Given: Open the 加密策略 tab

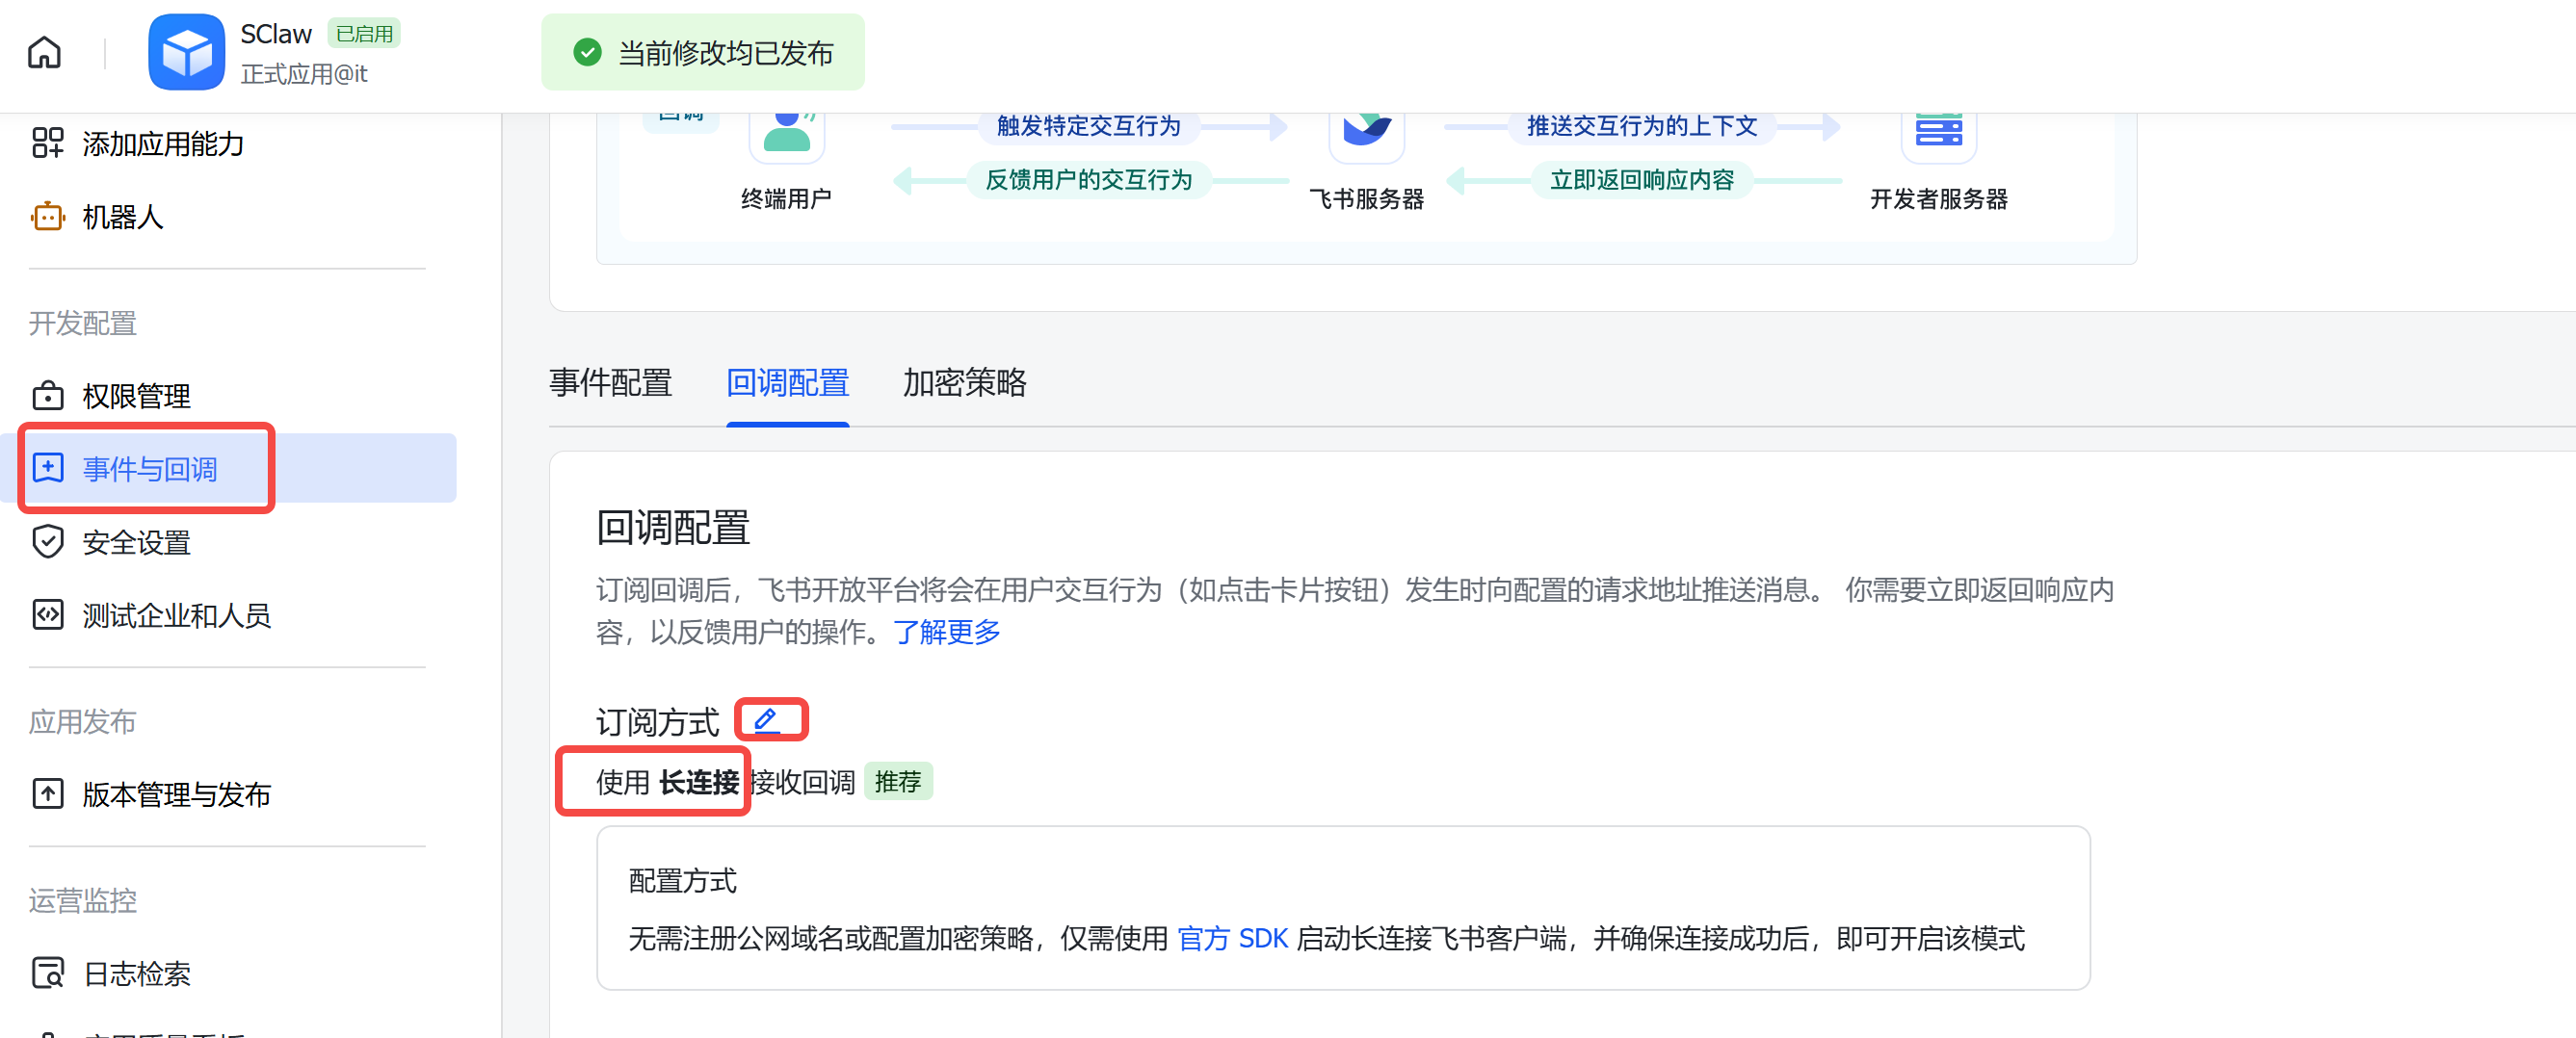Looking at the screenshot, I should tap(964, 383).
